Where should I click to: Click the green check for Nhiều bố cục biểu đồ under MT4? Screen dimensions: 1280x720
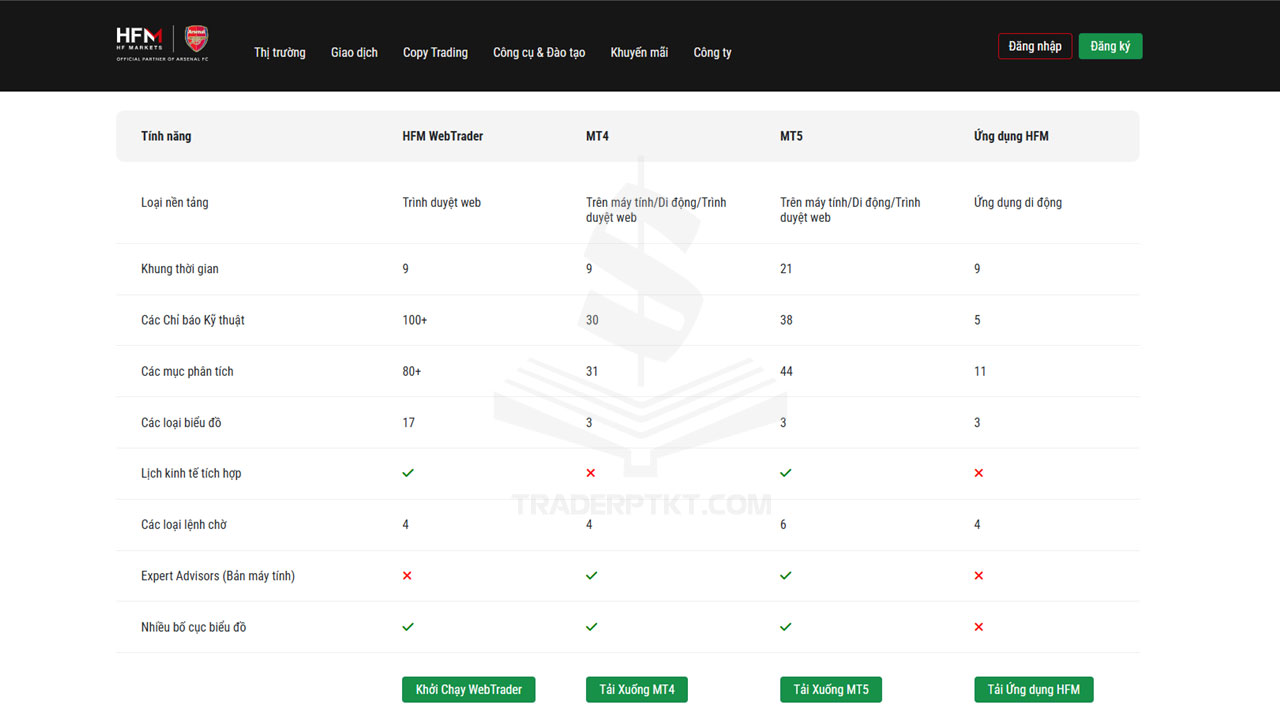592,627
